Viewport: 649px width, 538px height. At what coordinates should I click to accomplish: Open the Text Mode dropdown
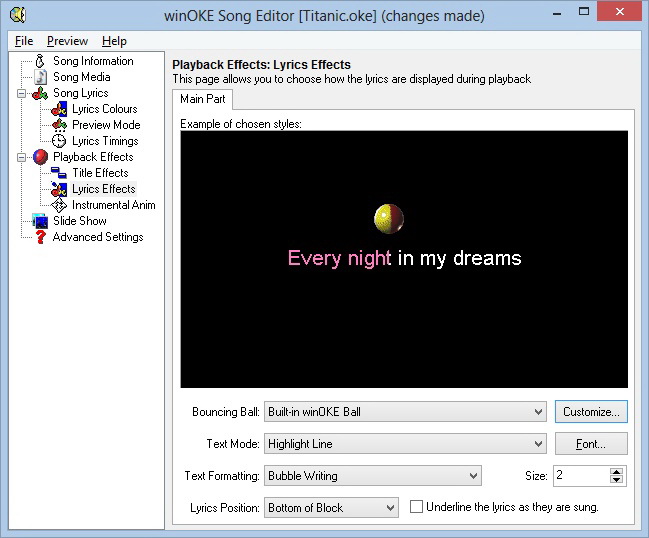405,444
